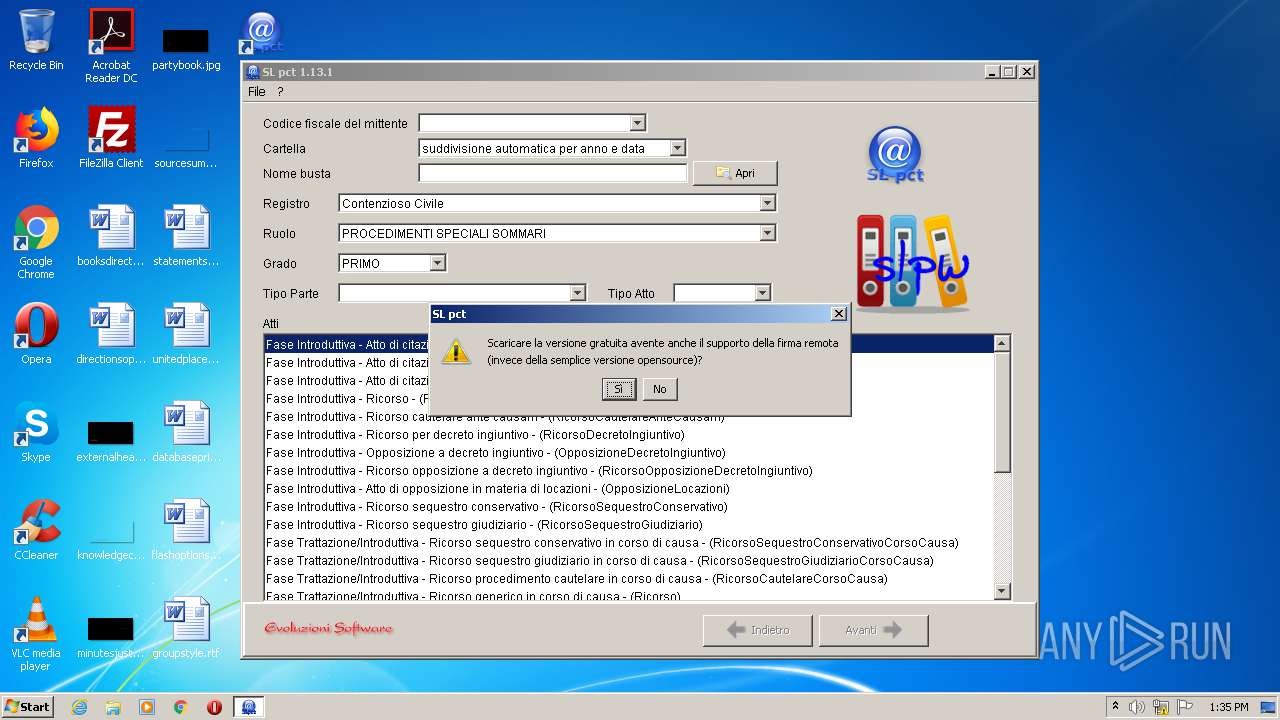Screen dimensions: 1280x720
Task: Open the Opera taskbar icon
Action: (214, 707)
